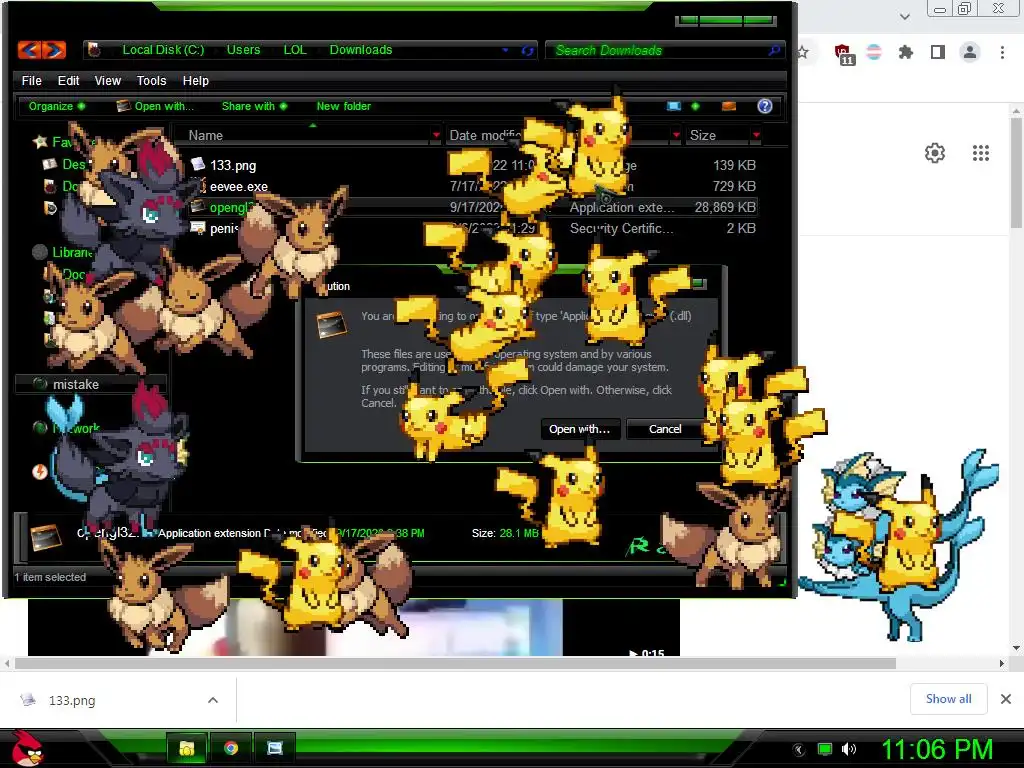
Task: Open Chrome three-dot menu
Action: point(1002,52)
